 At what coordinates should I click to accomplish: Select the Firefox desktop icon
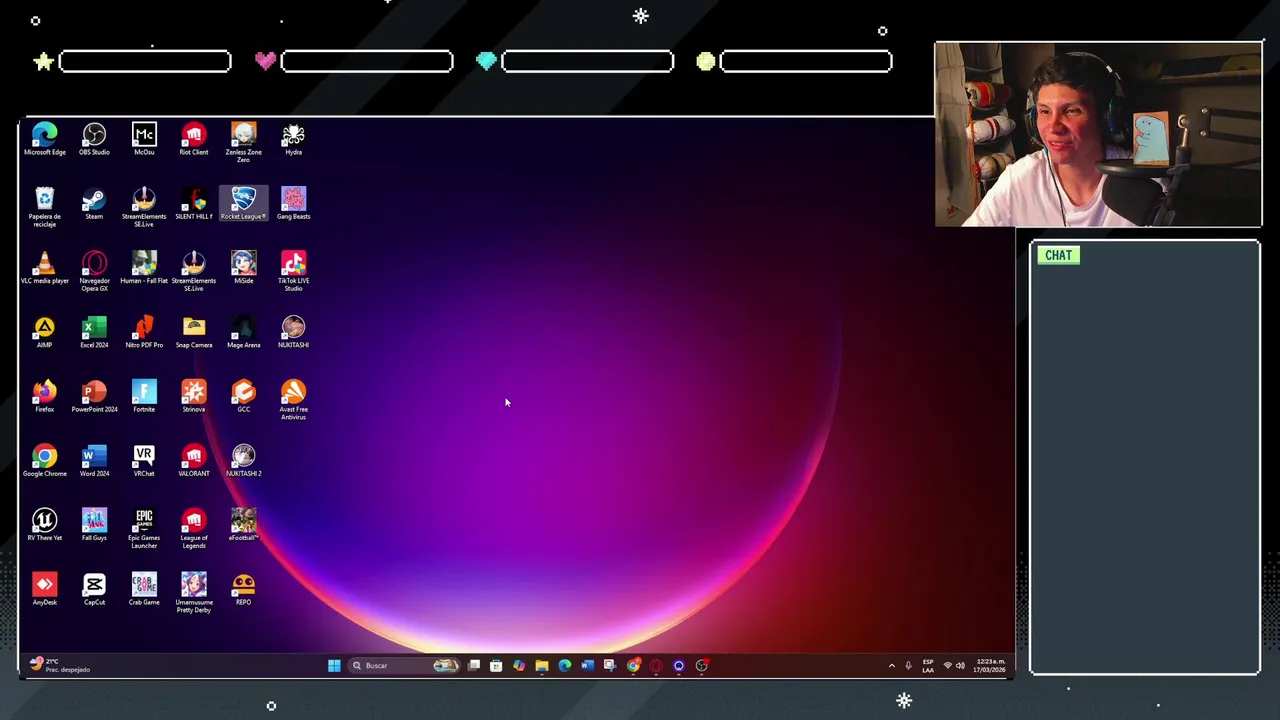(x=44, y=396)
